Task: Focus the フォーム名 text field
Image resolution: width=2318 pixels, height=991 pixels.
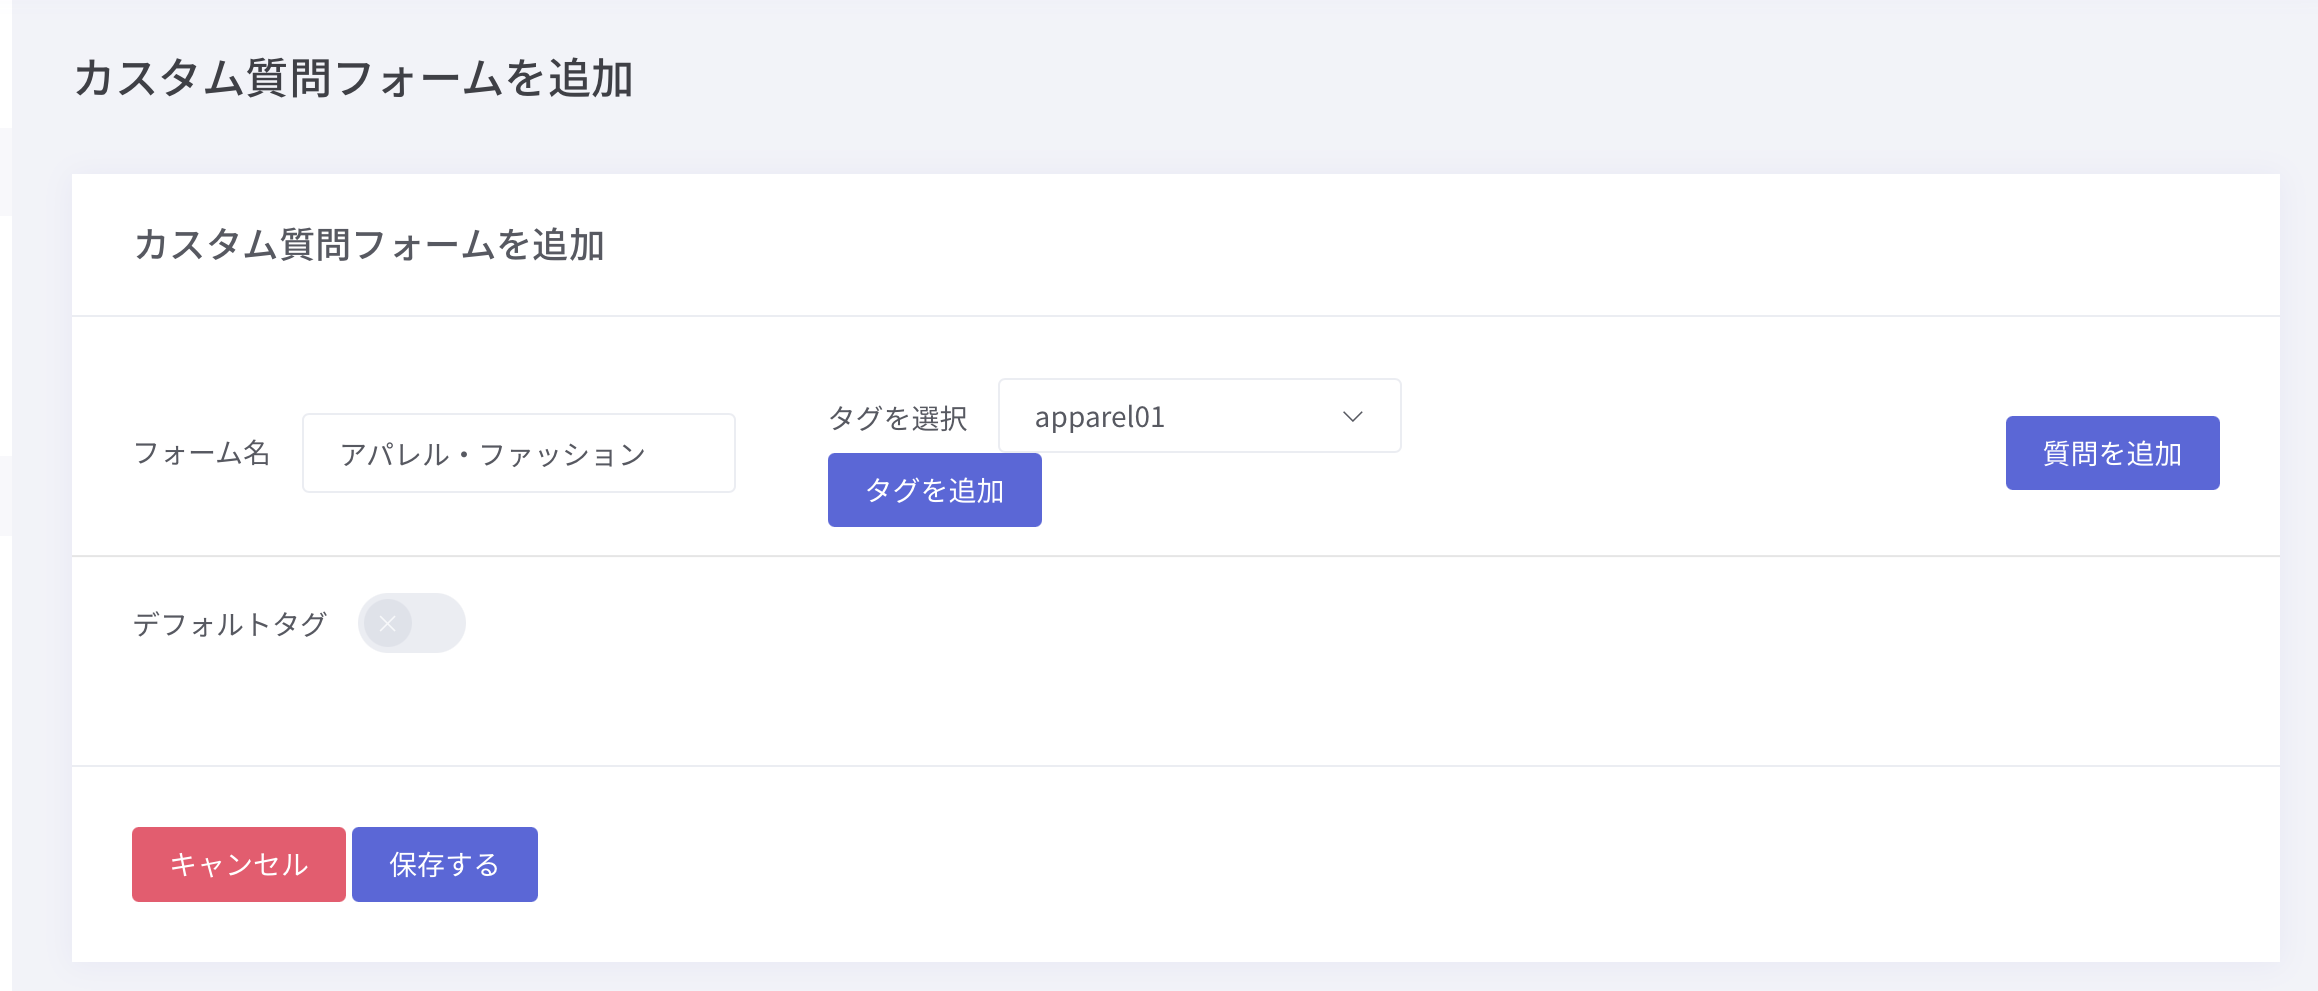Action: 518,453
